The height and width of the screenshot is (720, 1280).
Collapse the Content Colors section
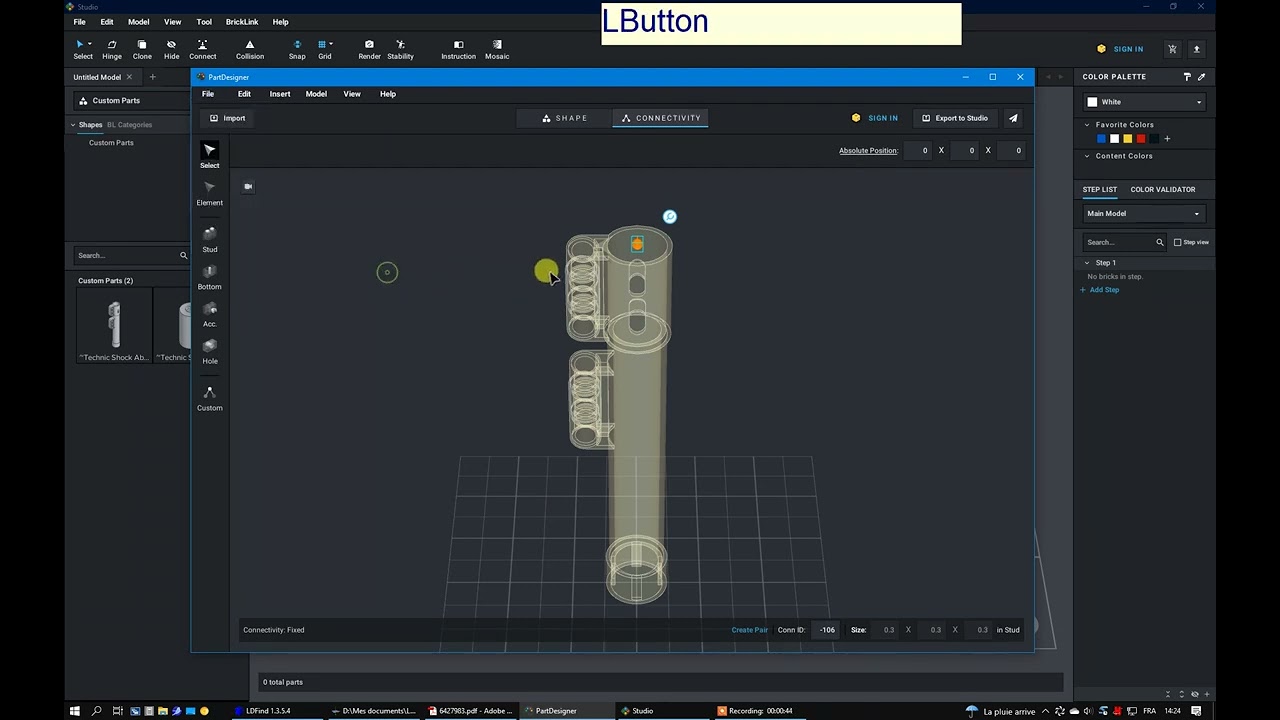1087,156
